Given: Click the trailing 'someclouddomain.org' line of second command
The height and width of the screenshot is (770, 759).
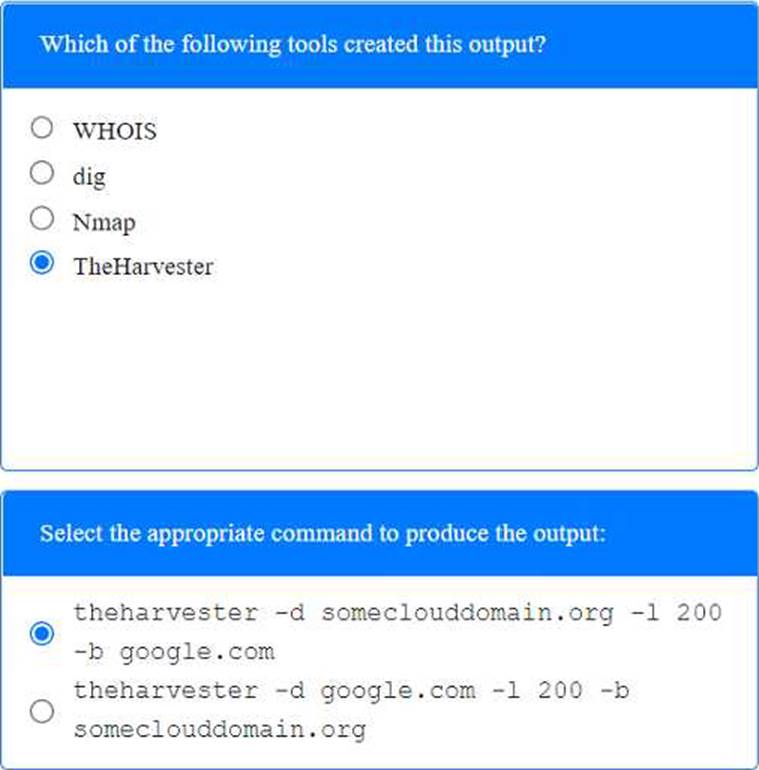Looking at the screenshot, I should coord(220,729).
